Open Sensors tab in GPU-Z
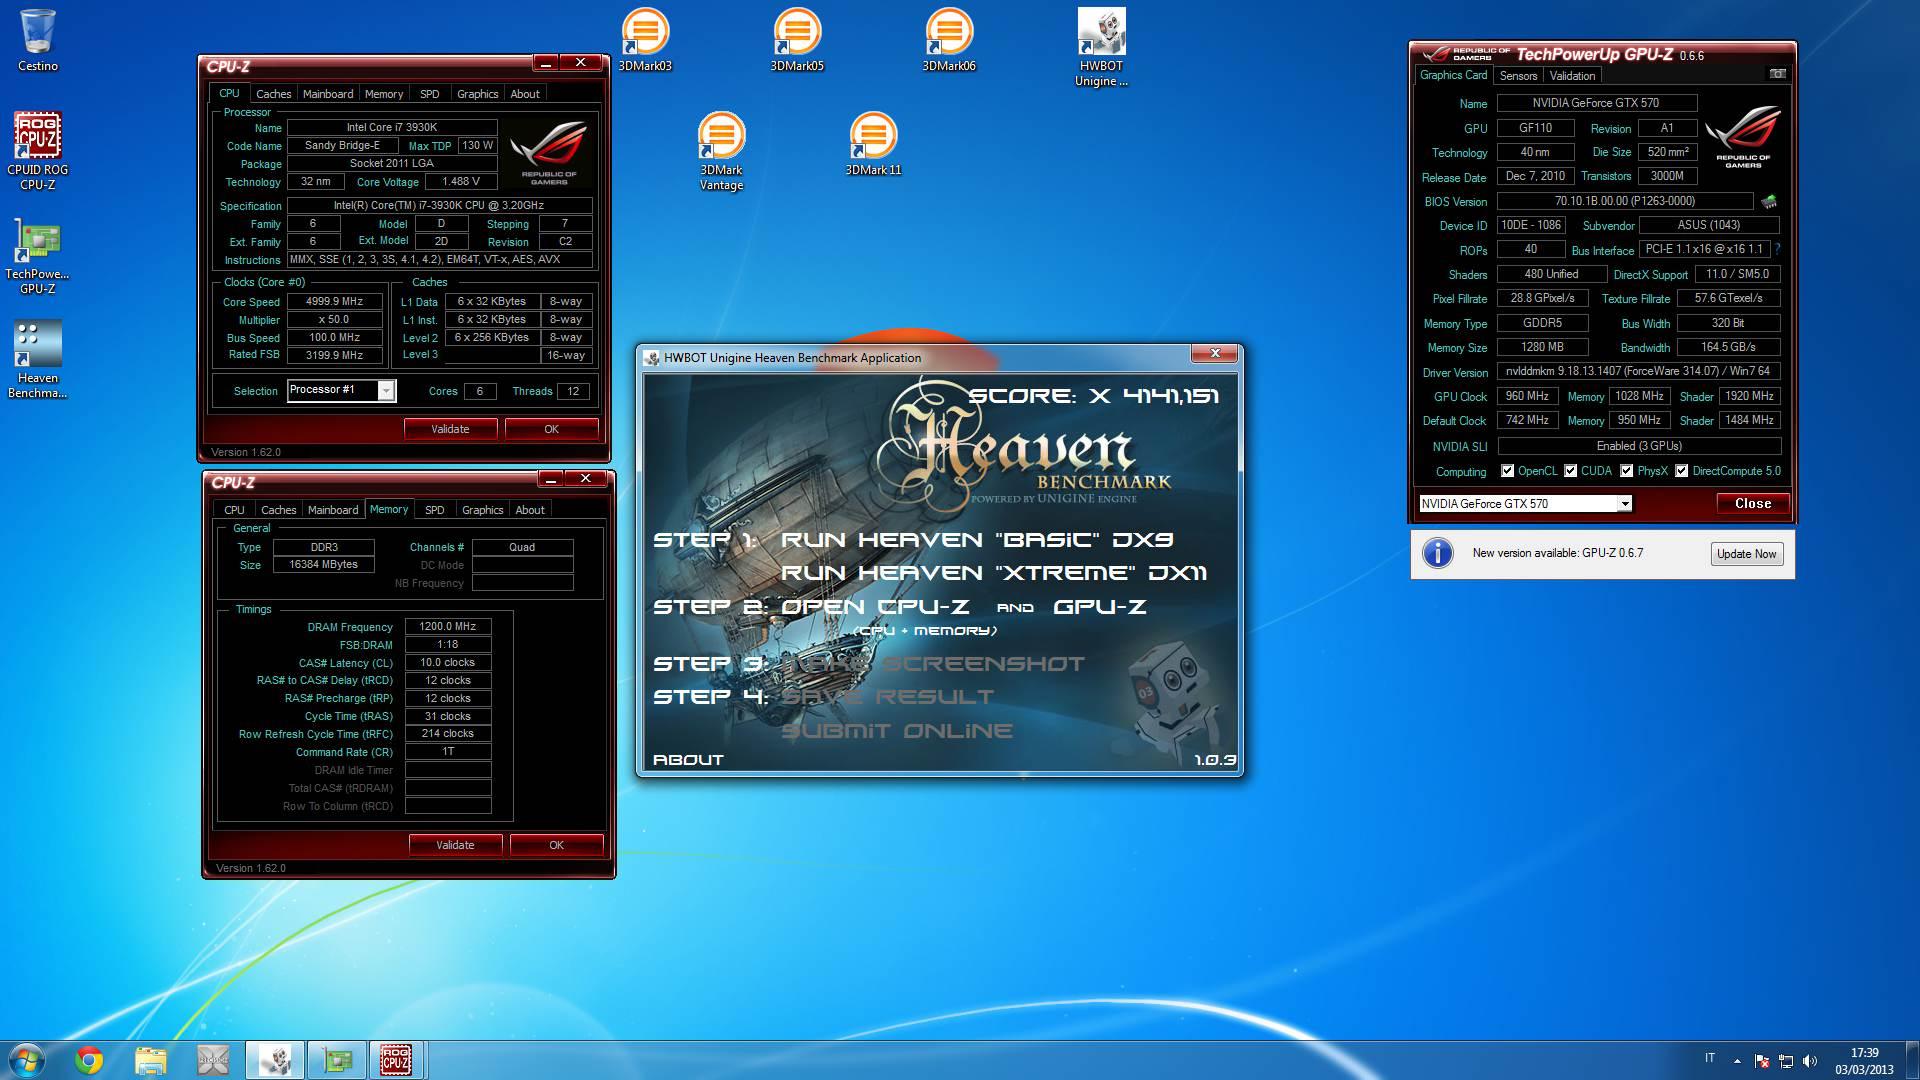The image size is (1920, 1080). pos(1518,76)
